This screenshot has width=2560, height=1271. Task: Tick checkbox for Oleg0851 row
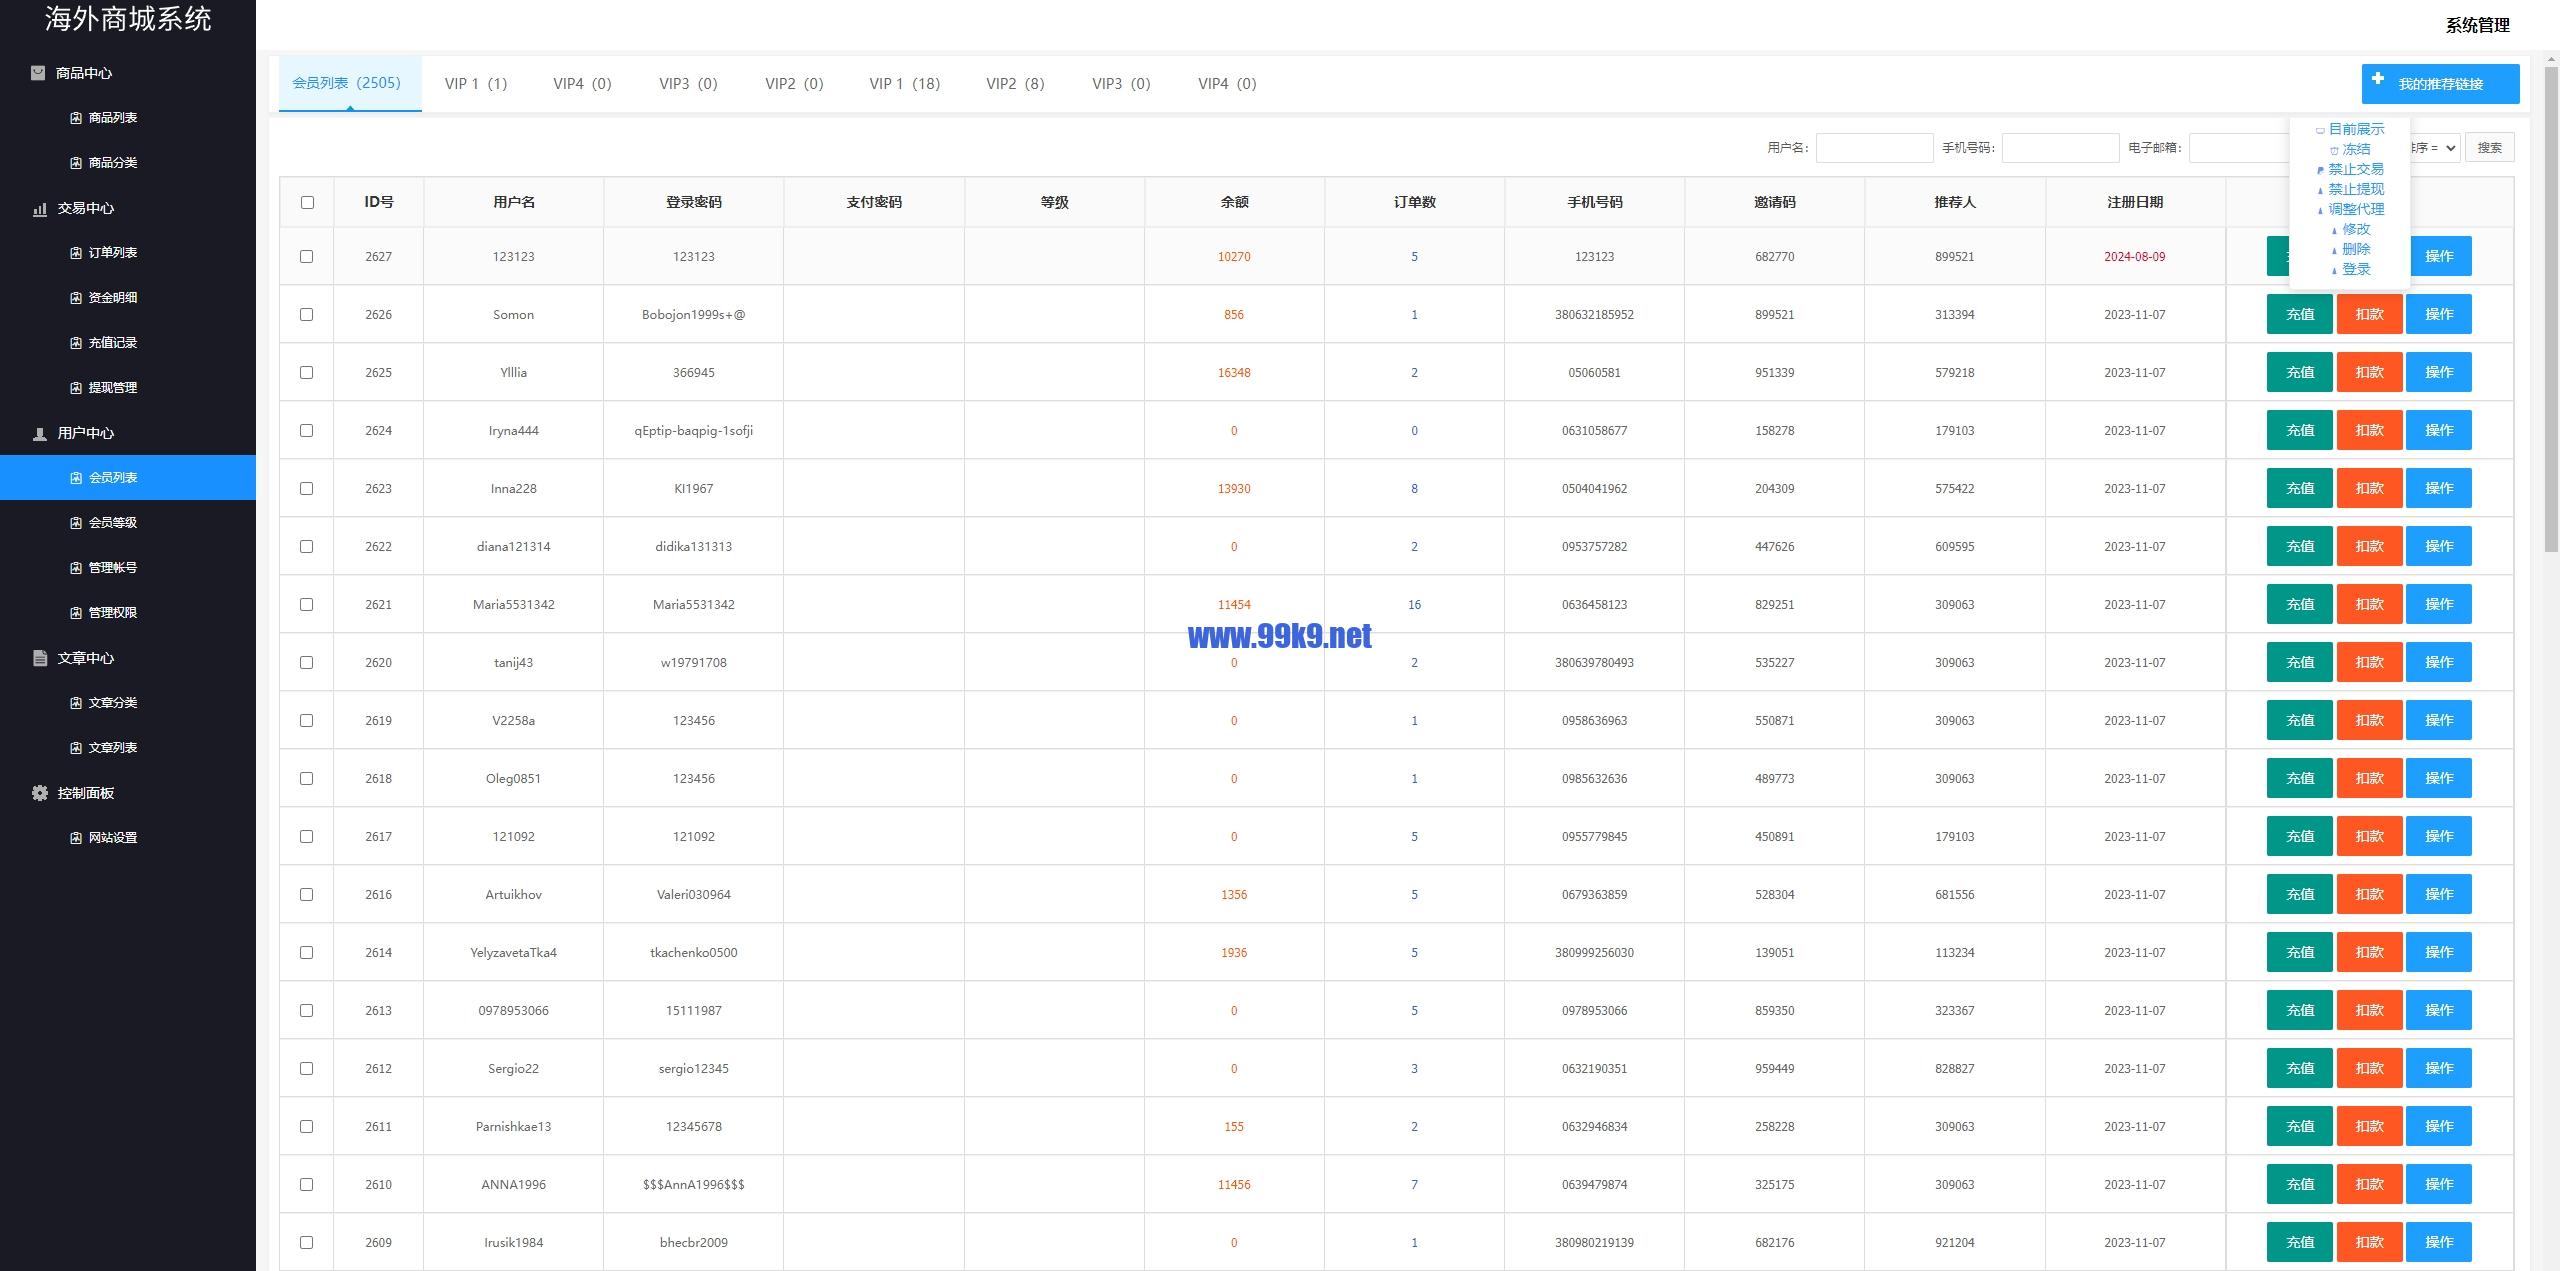pos(307,779)
